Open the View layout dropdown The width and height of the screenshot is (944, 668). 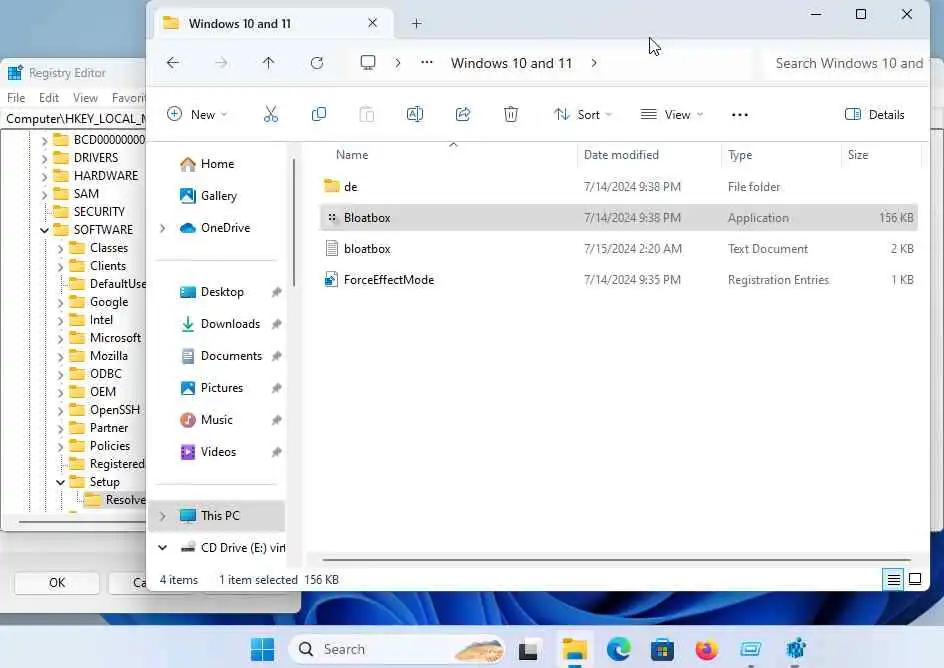(x=671, y=114)
